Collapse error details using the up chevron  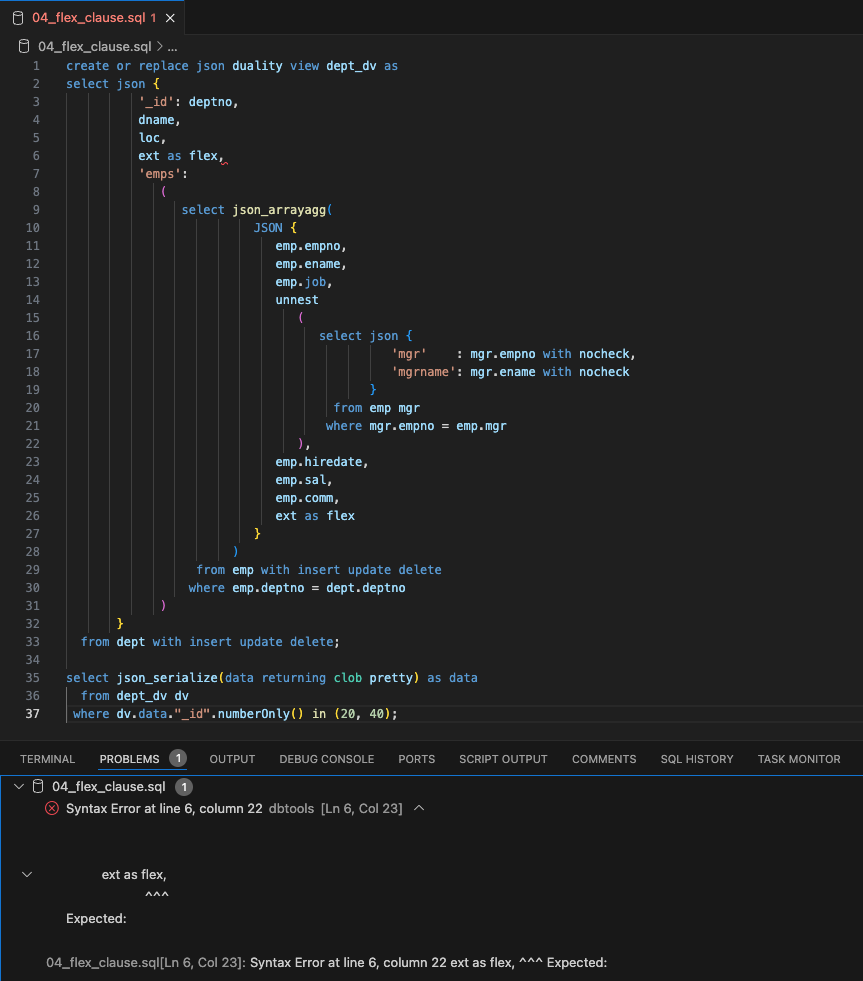419,808
